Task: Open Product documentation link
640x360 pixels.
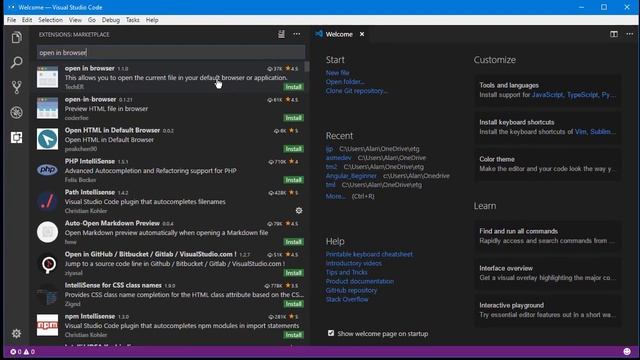Action: coord(360,281)
